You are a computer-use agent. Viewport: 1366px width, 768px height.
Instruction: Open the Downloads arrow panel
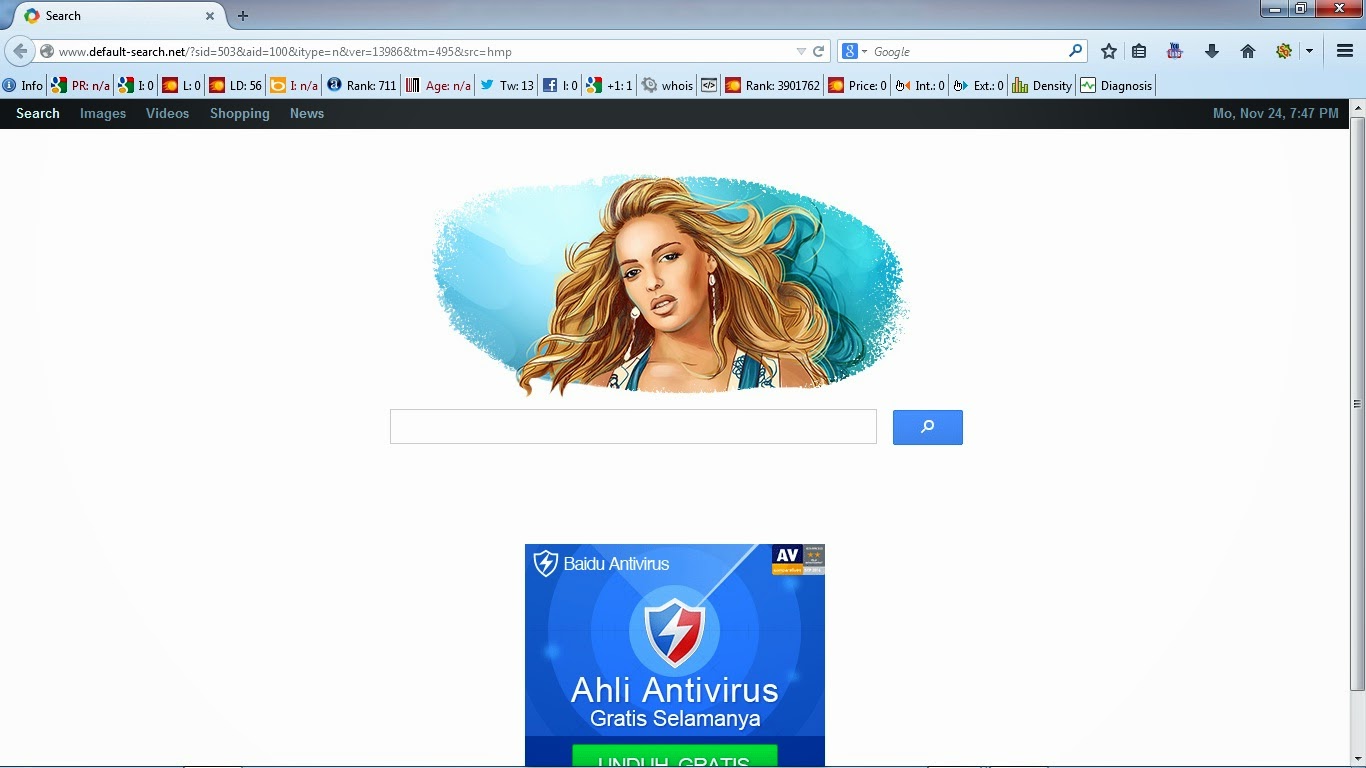pyautogui.click(x=1212, y=52)
